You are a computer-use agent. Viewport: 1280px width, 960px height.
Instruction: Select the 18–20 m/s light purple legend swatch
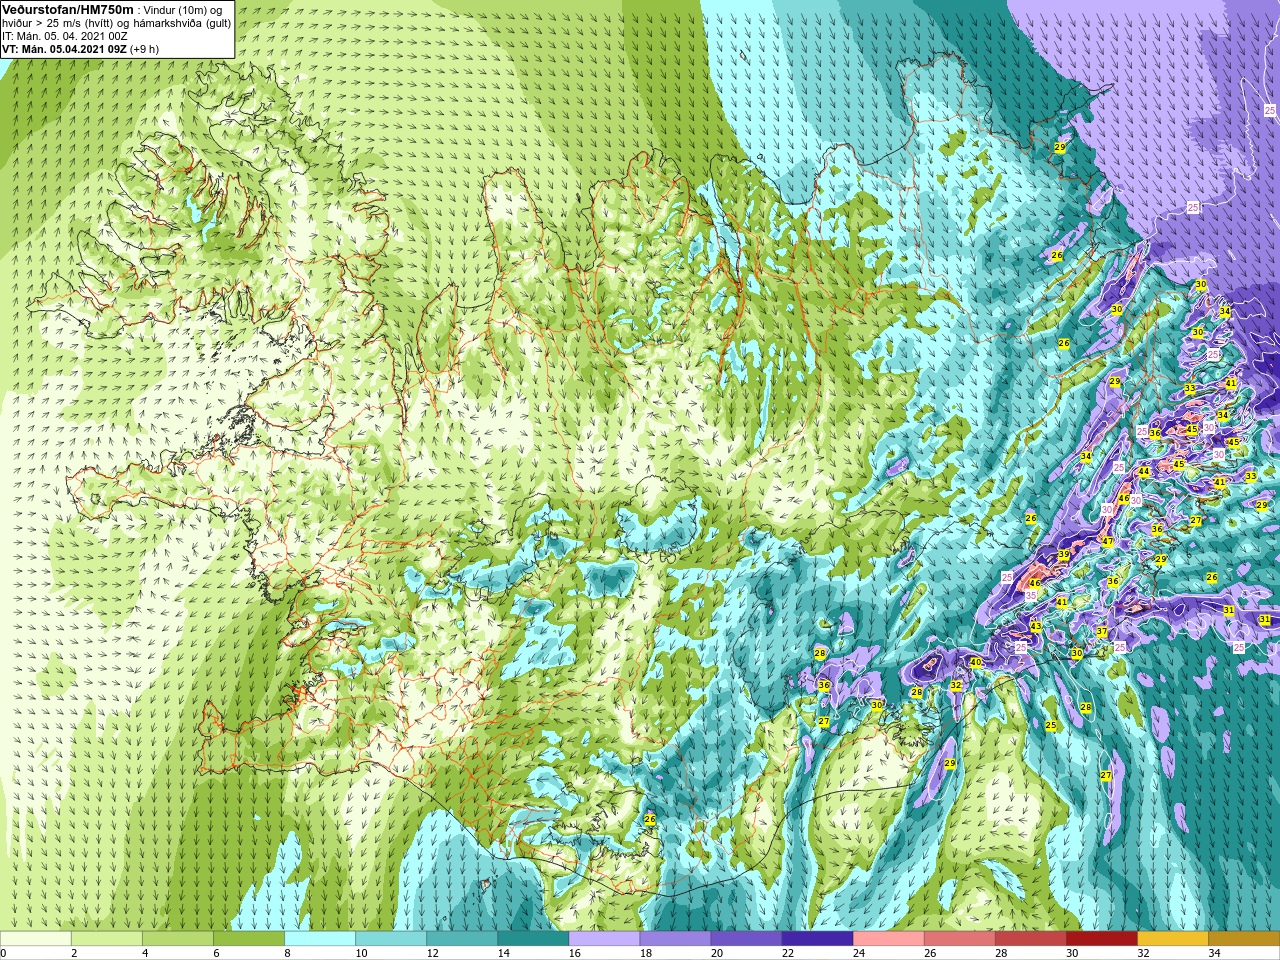click(x=675, y=939)
